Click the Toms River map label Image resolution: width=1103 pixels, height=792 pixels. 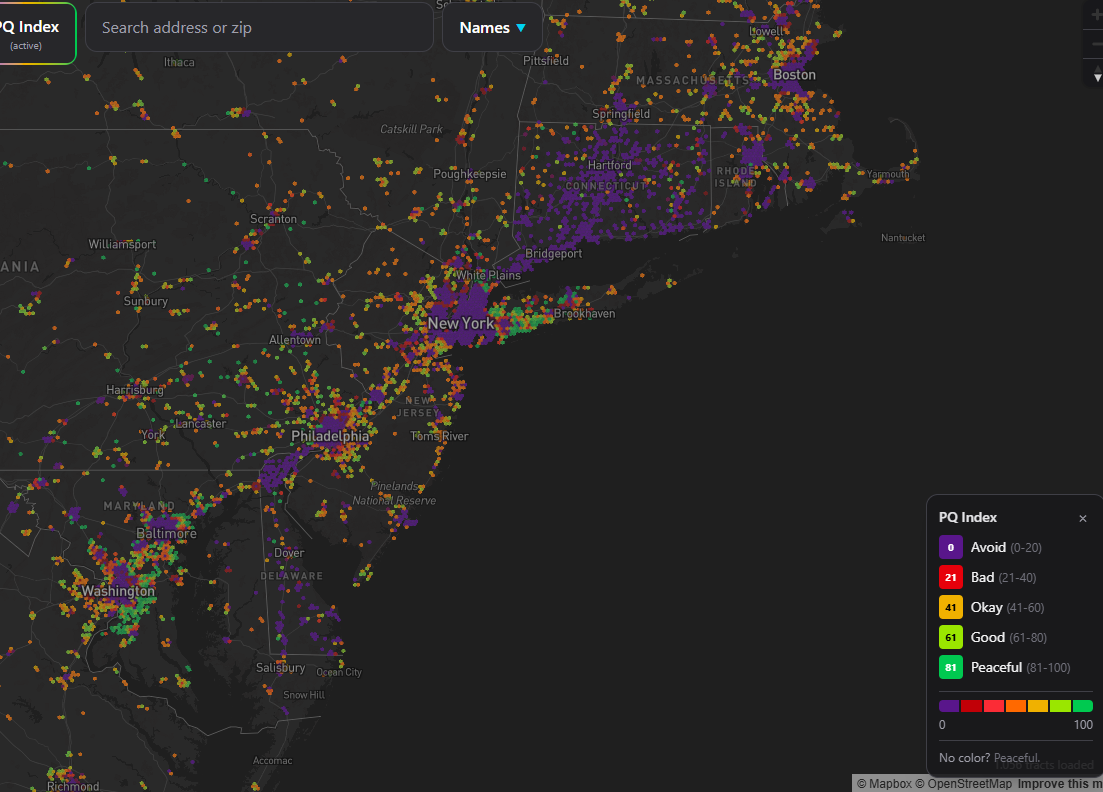(x=440, y=436)
